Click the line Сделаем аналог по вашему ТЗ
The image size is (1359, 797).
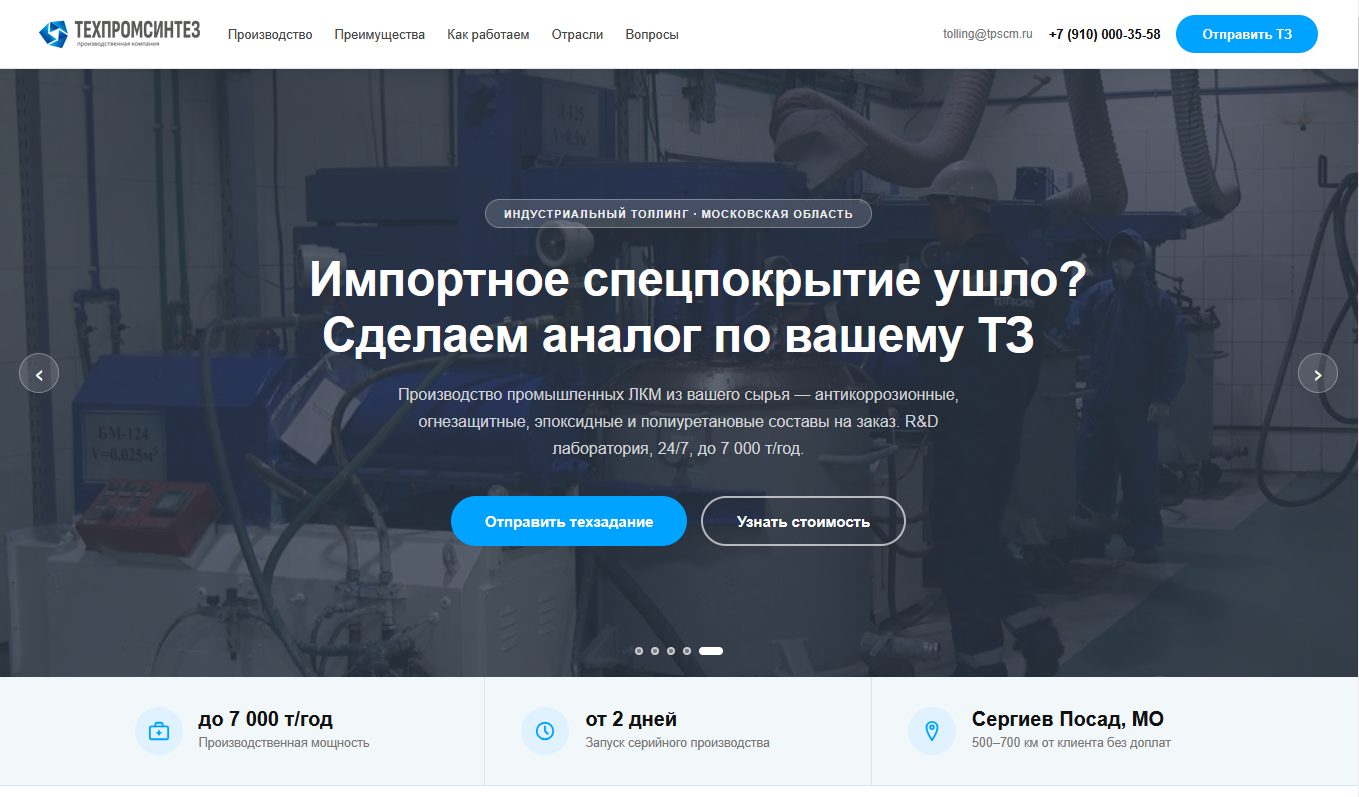coord(678,337)
